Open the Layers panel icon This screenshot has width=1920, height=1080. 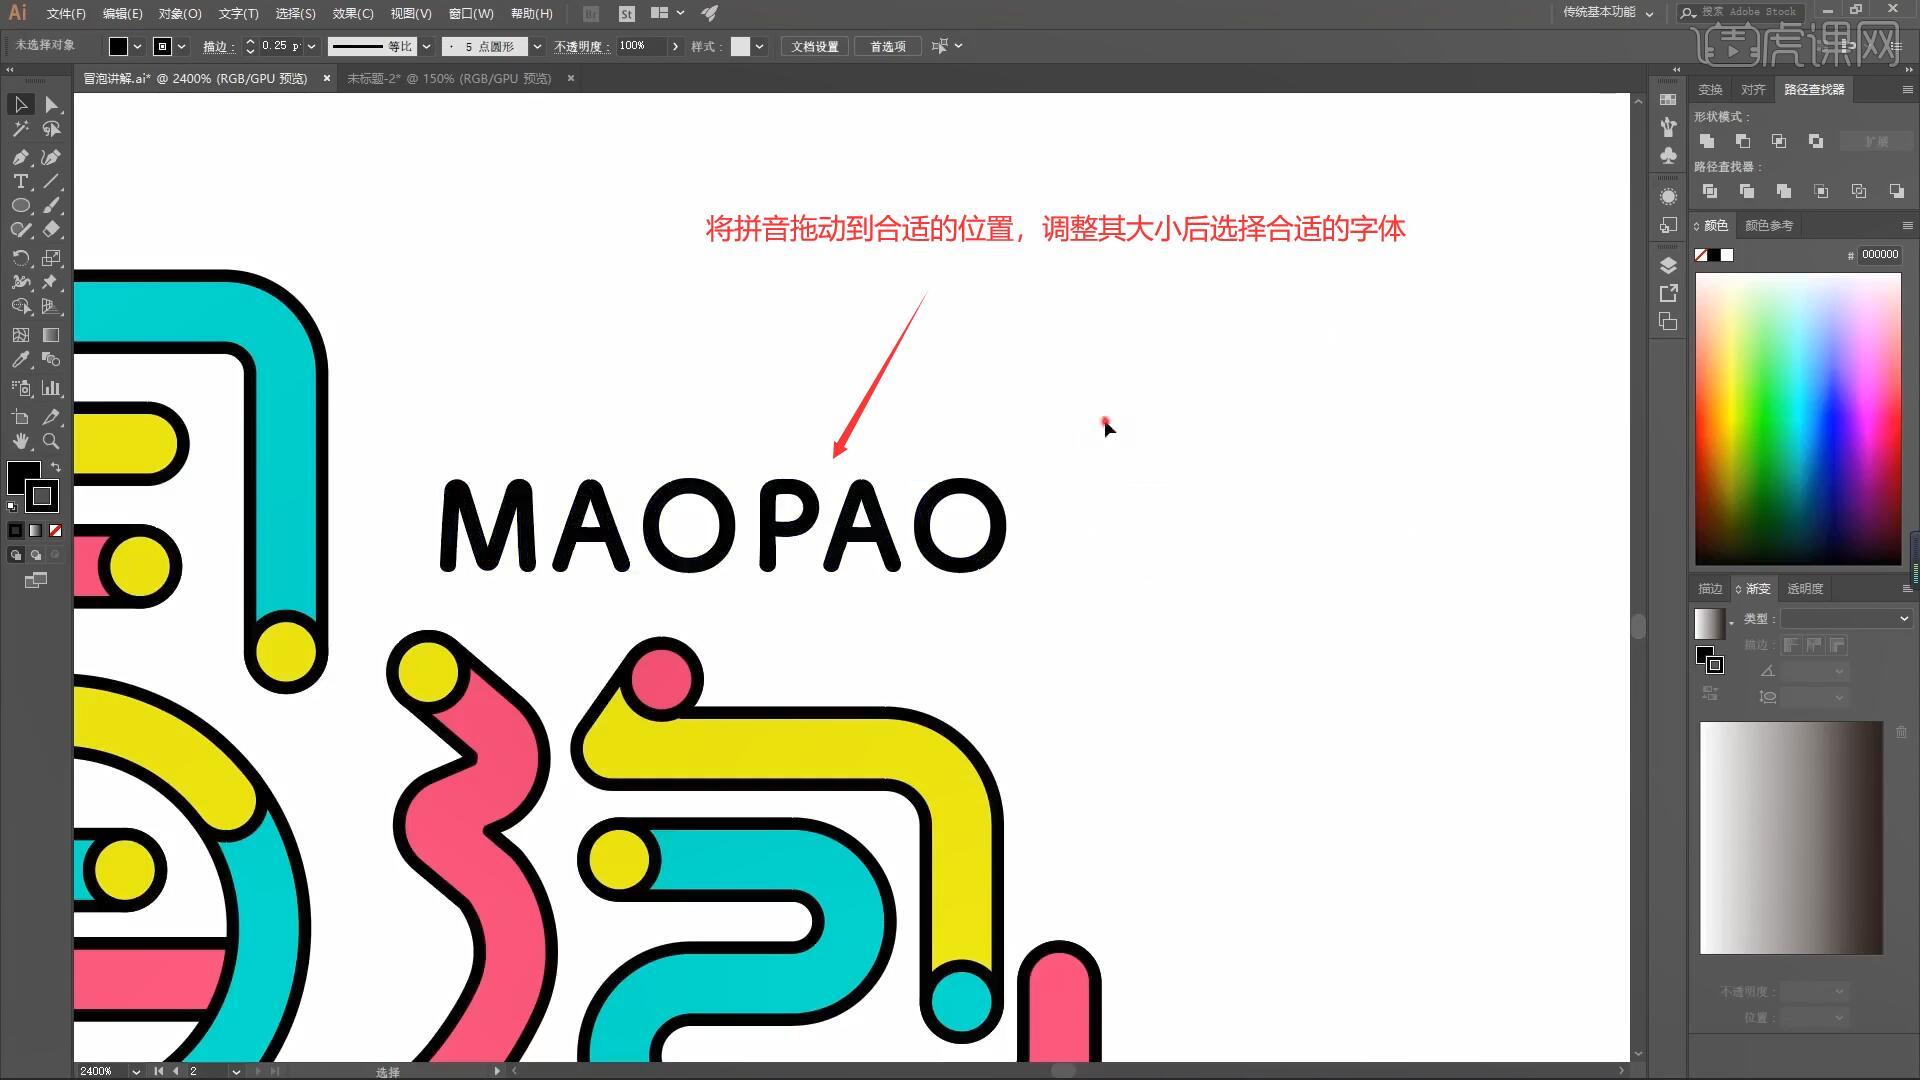click(1668, 265)
